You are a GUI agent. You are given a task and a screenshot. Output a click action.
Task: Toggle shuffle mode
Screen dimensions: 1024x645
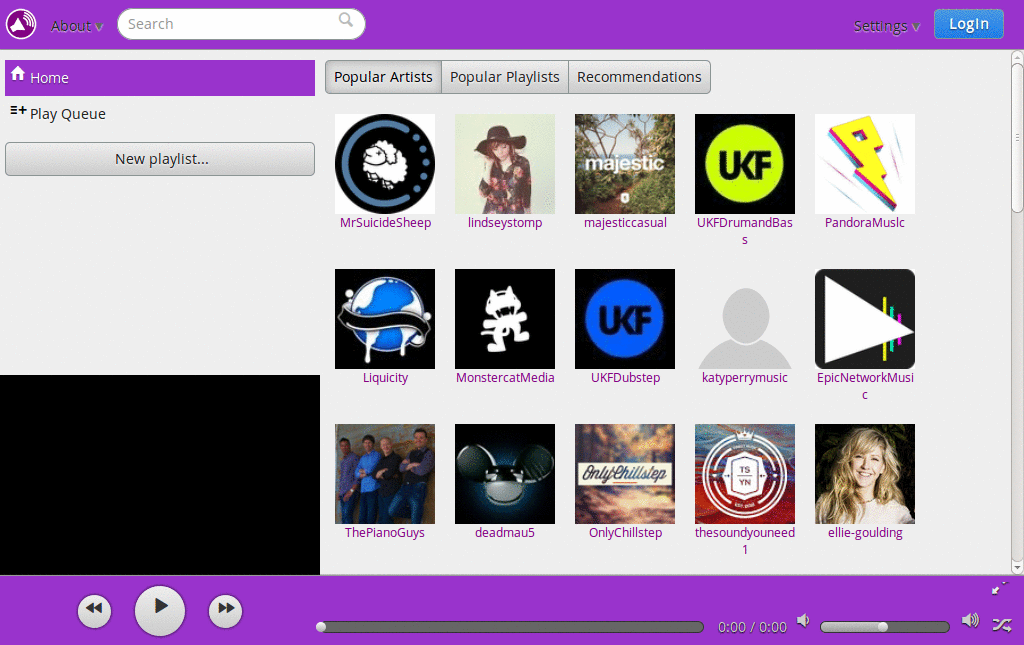tap(1002, 625)
